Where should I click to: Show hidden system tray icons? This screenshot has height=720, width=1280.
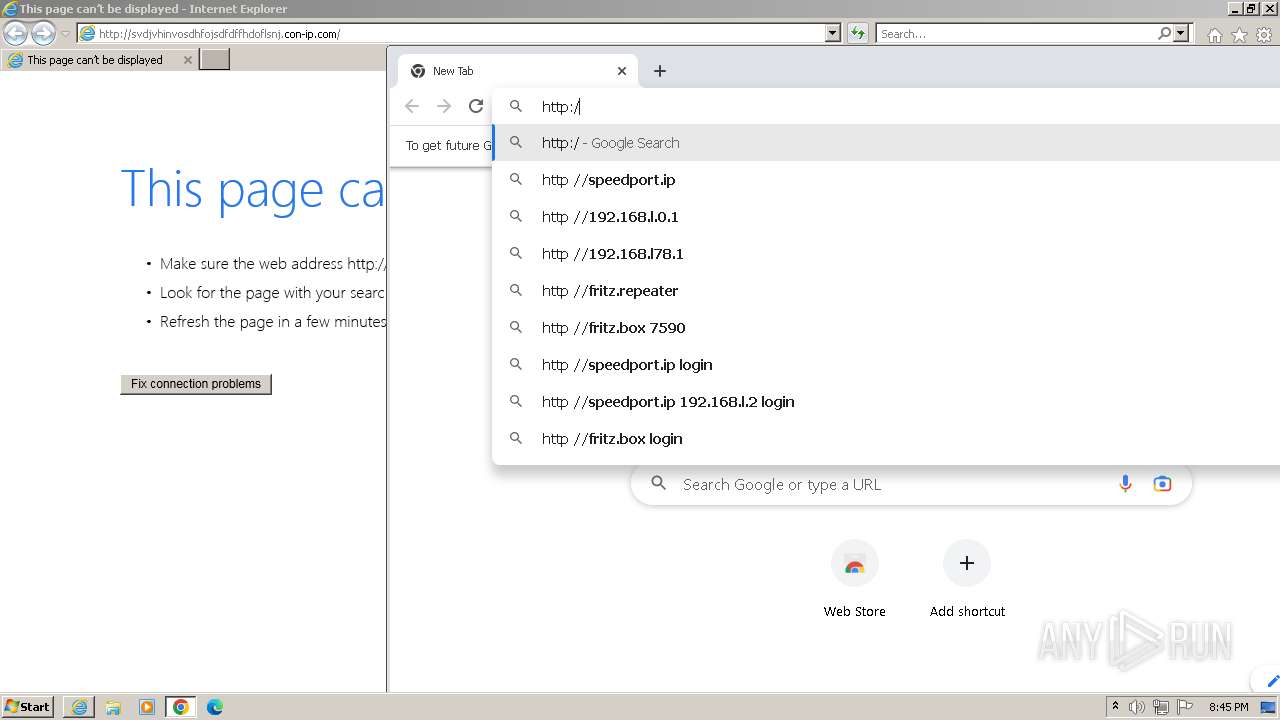point(1115,707)
